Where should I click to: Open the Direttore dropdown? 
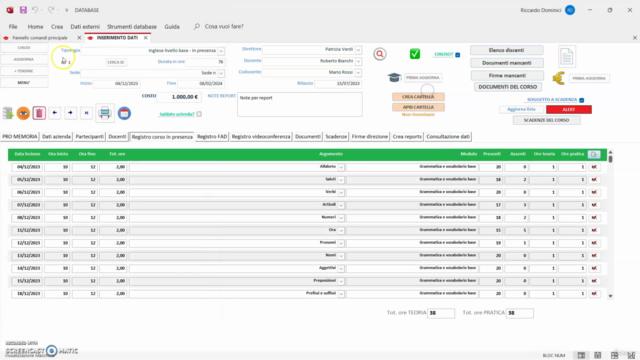point(358,50)
